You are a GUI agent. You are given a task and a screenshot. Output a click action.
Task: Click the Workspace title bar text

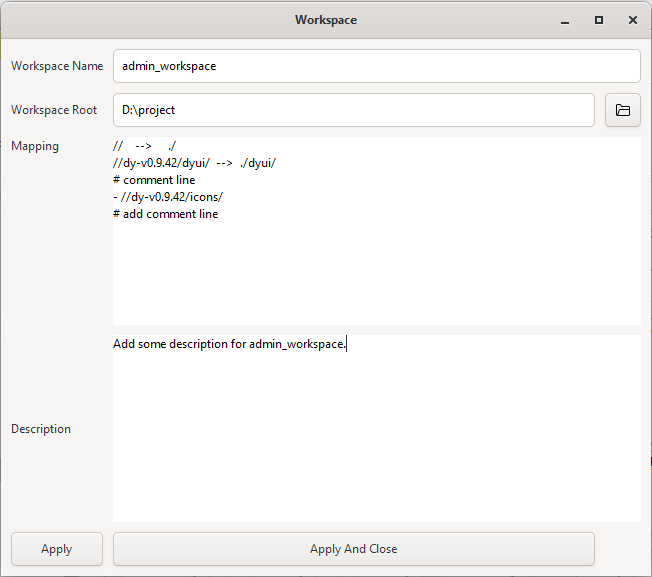pos(326,20)
